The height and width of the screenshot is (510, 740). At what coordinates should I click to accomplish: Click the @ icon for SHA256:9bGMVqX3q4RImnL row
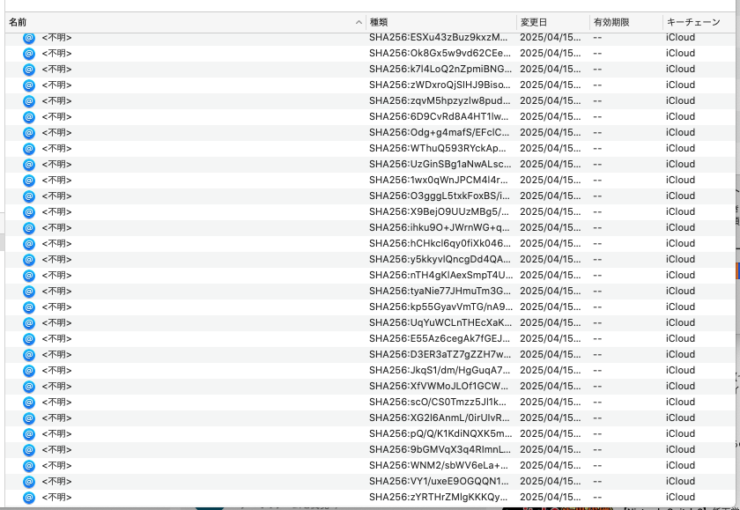click(x=29, y=450)
